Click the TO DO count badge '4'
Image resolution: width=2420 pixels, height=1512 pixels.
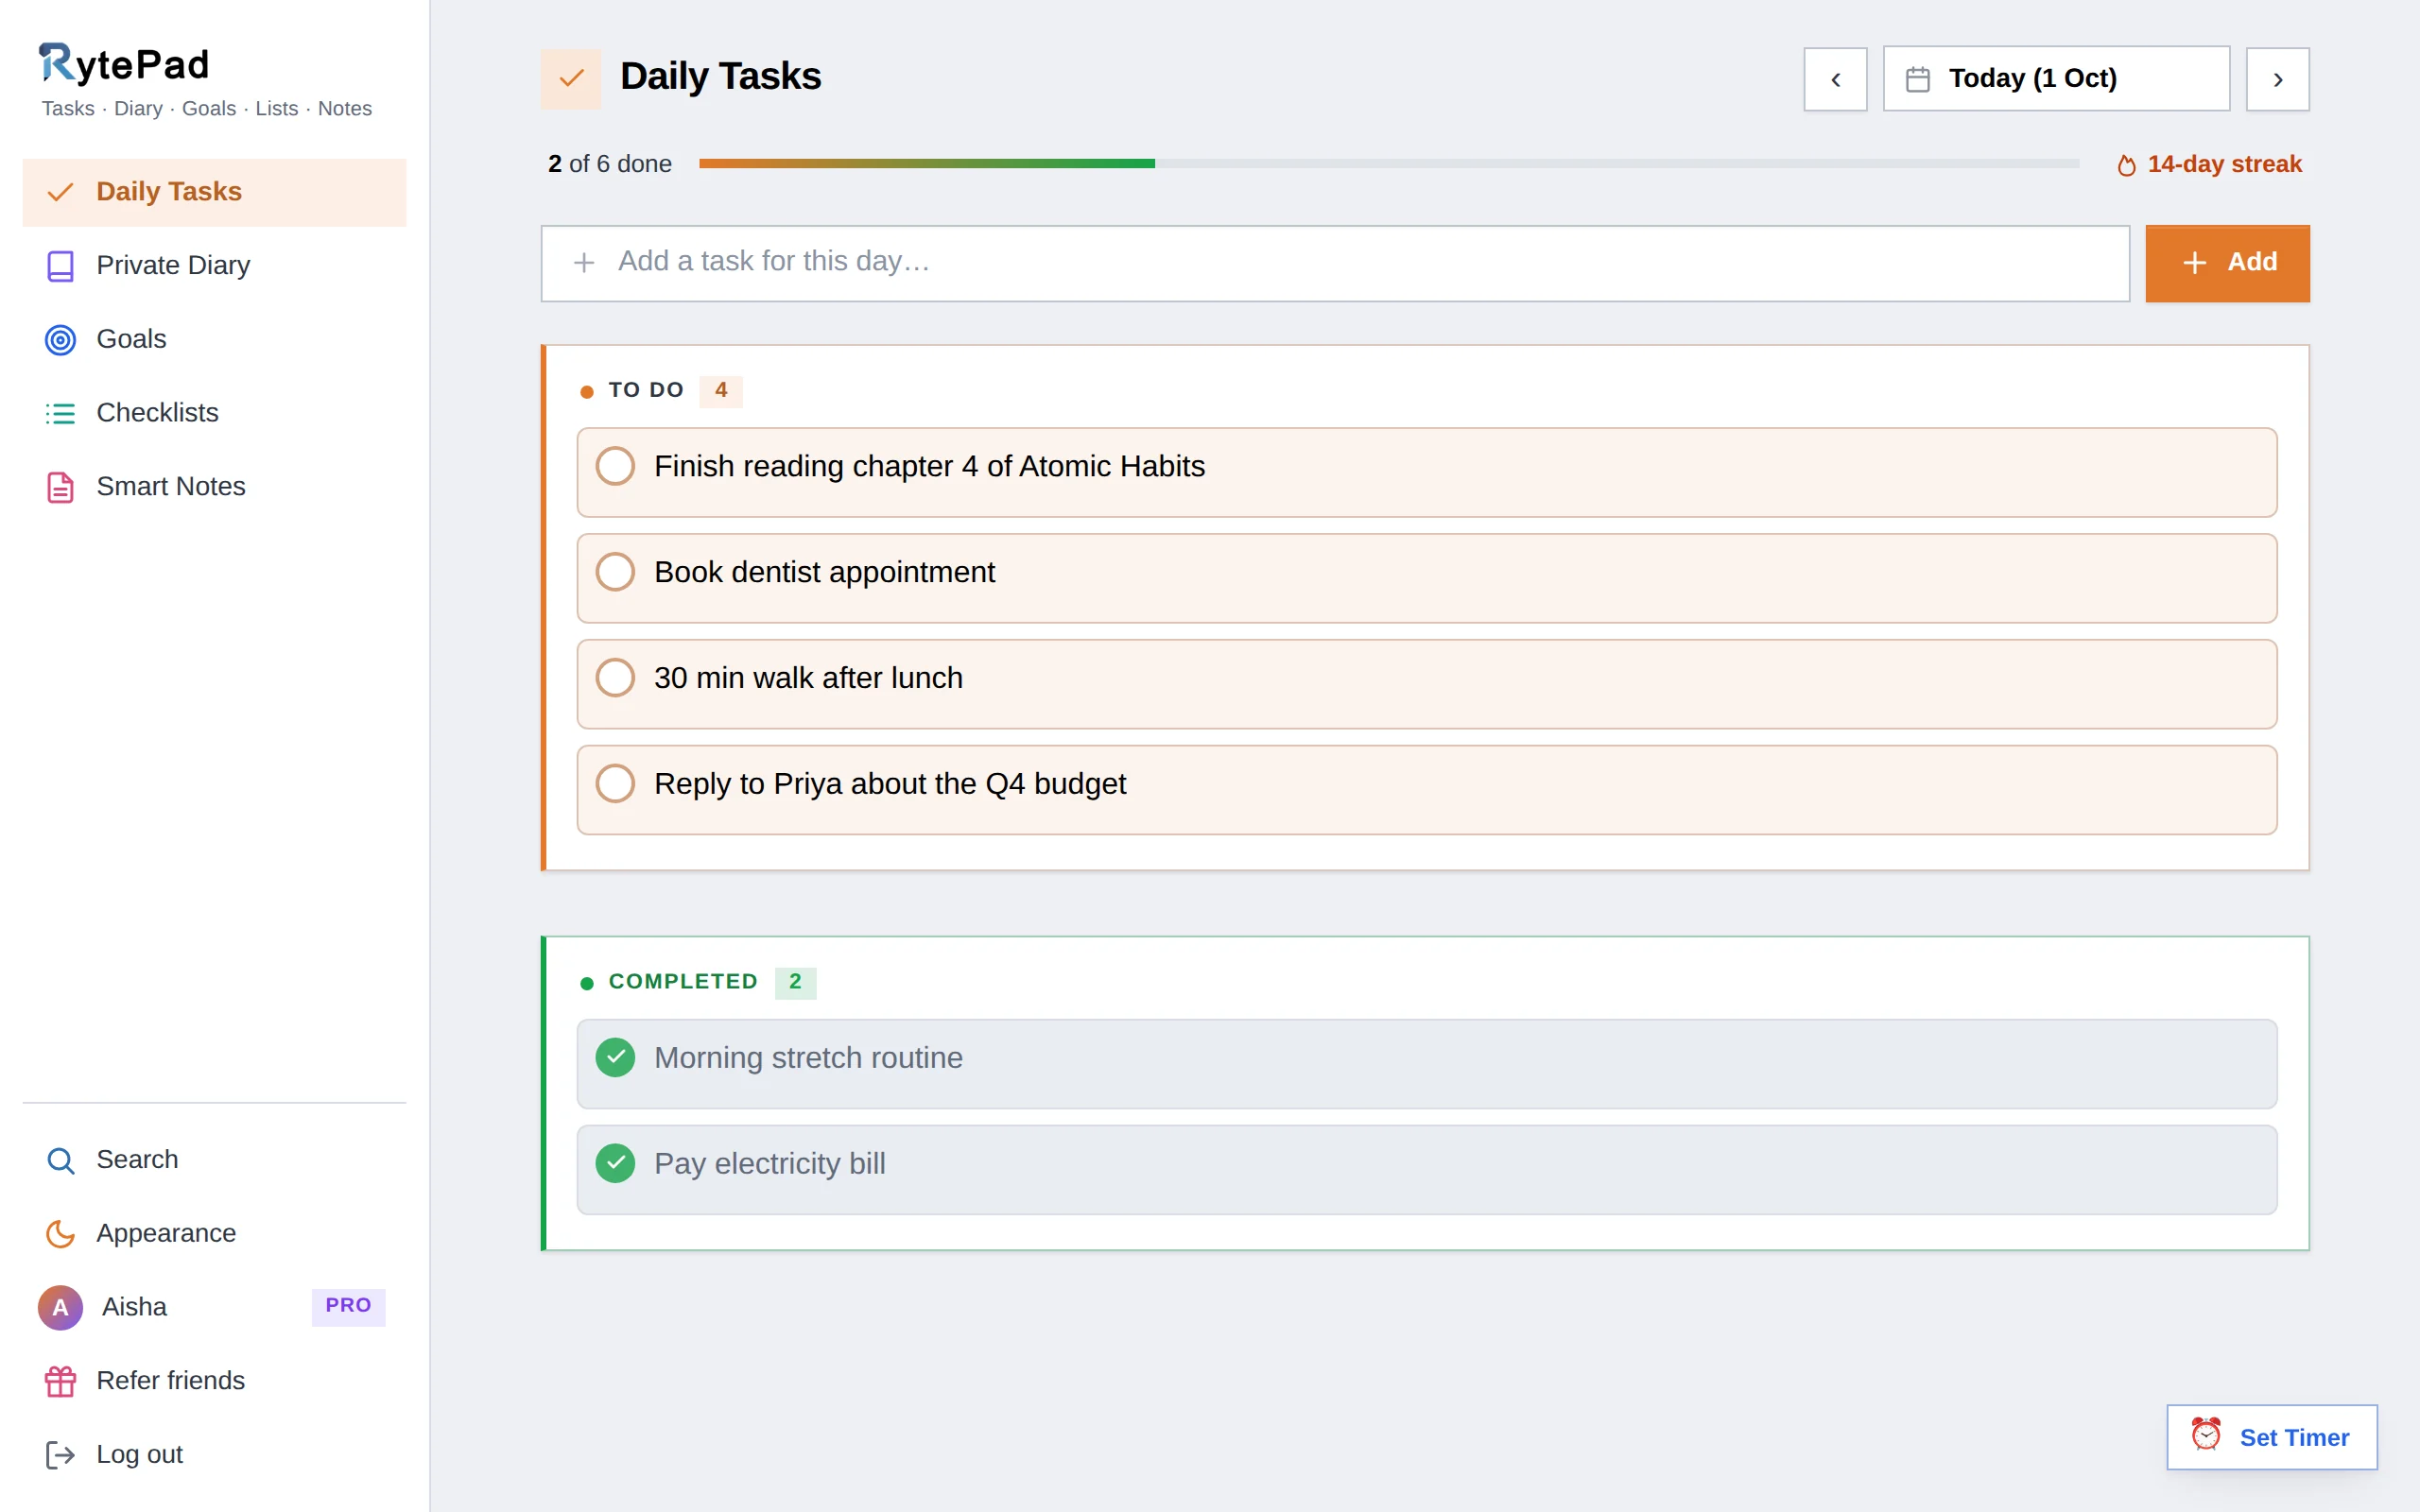point(721,391)
